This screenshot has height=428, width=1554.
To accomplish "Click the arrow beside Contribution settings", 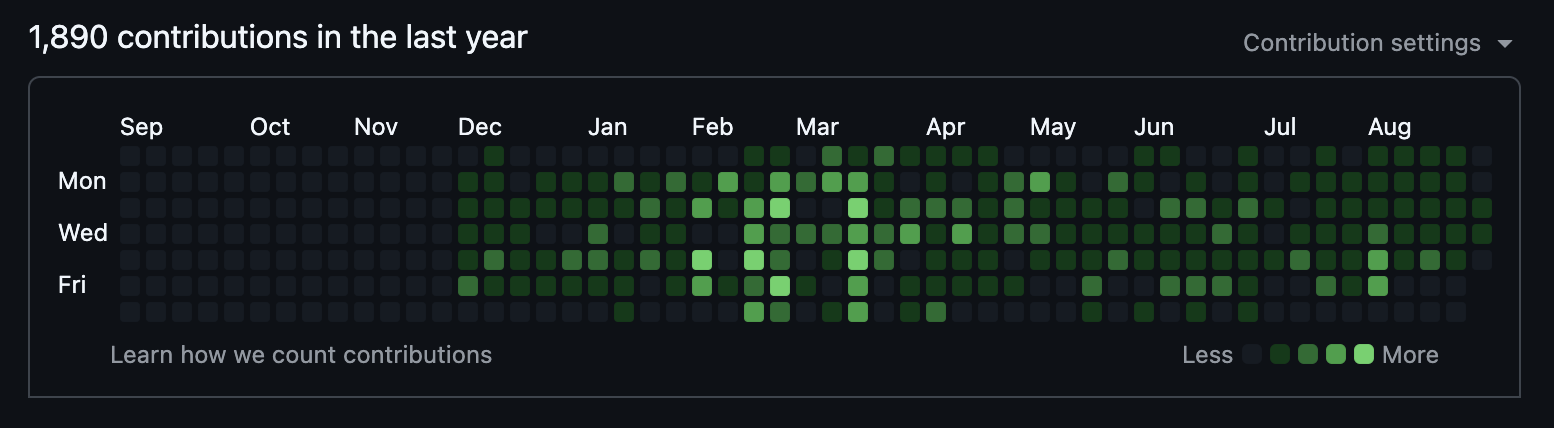I will (x=1504, y=44).
